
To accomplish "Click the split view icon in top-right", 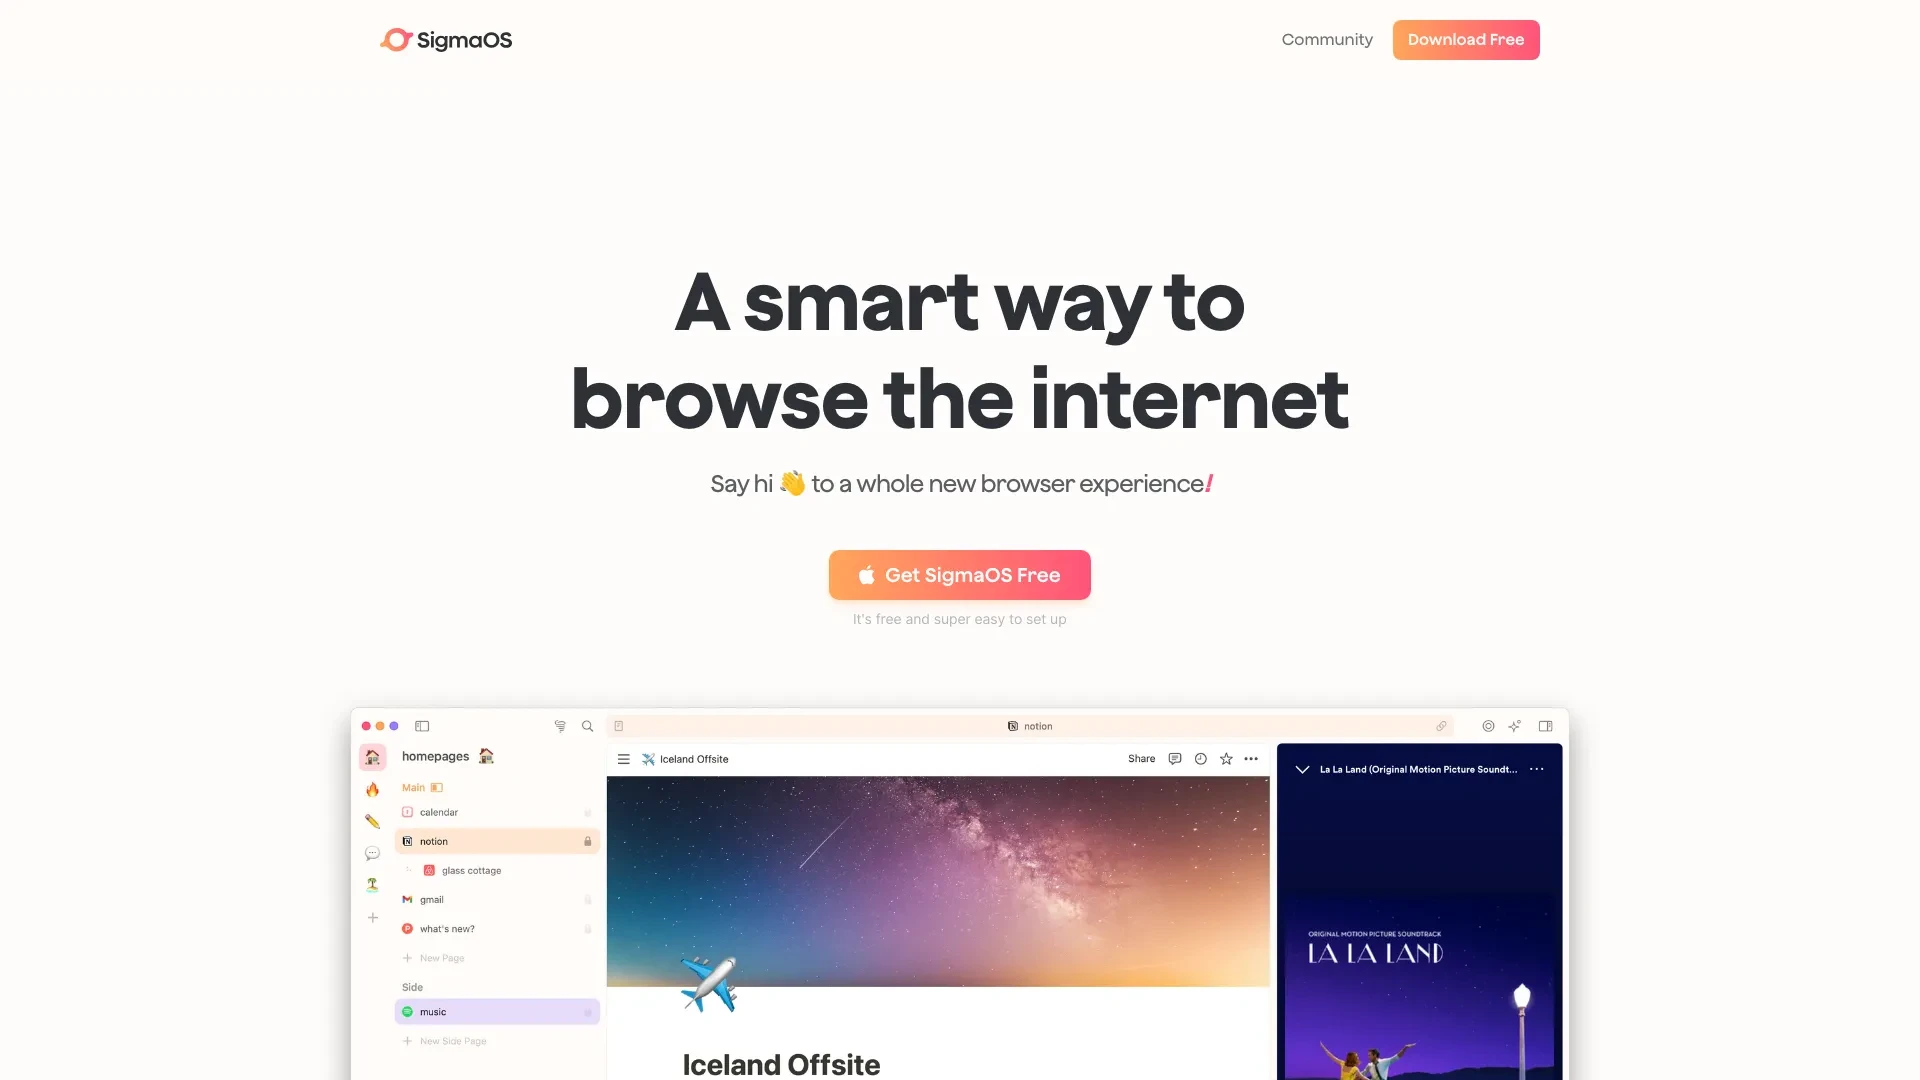I will 1545,725.
